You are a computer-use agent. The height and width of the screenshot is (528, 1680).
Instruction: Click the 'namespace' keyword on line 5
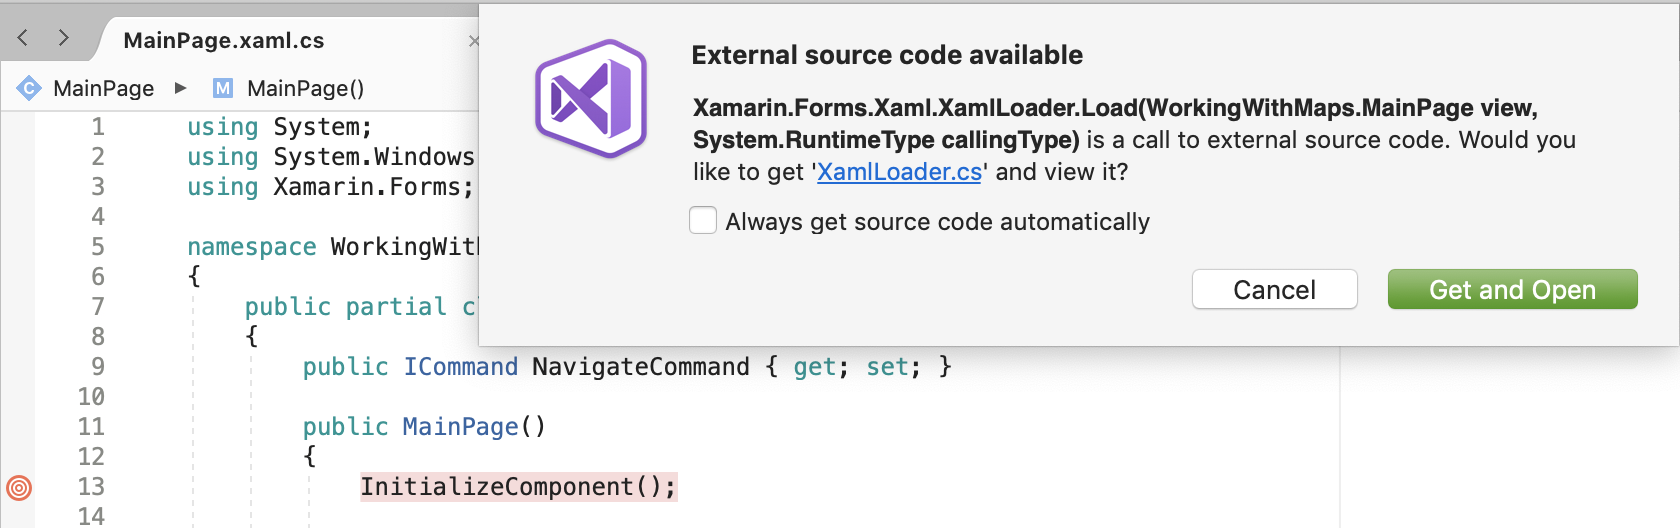click(x=251, y=247)
